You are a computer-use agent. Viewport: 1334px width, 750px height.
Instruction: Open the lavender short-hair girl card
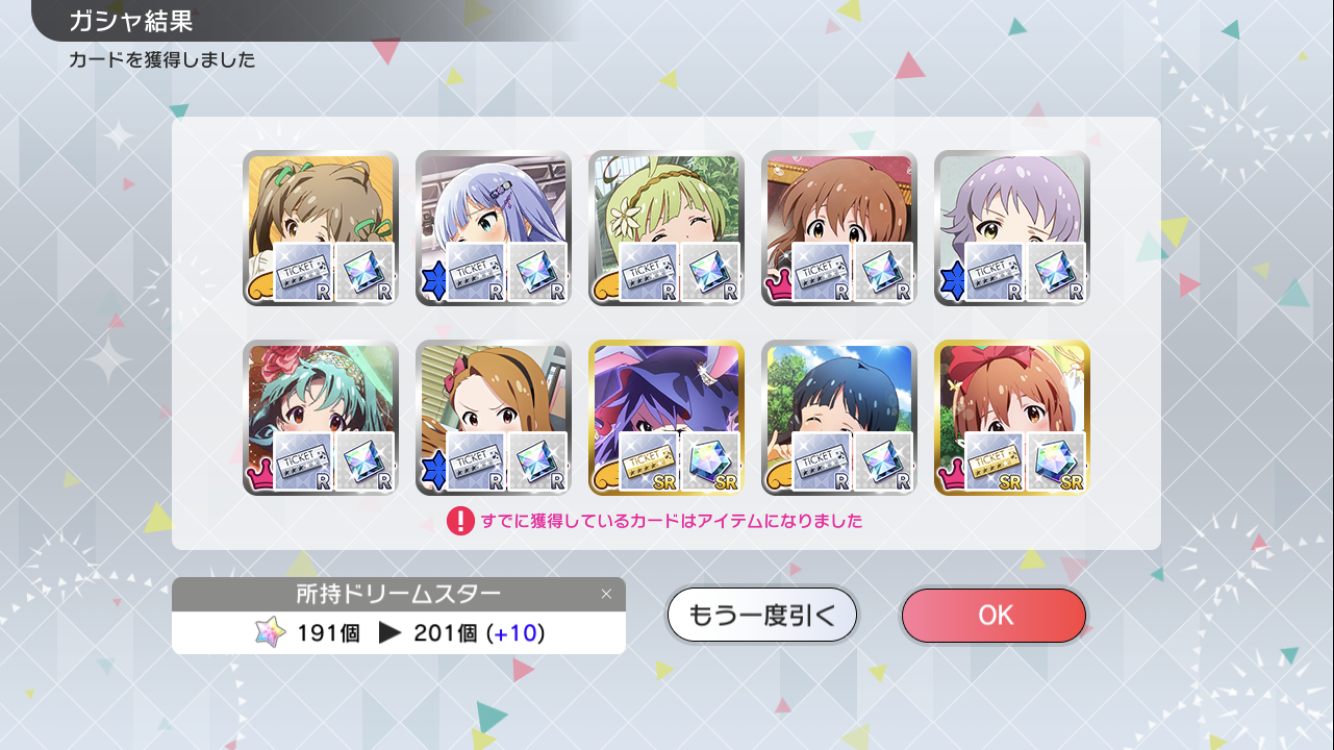1012,228
